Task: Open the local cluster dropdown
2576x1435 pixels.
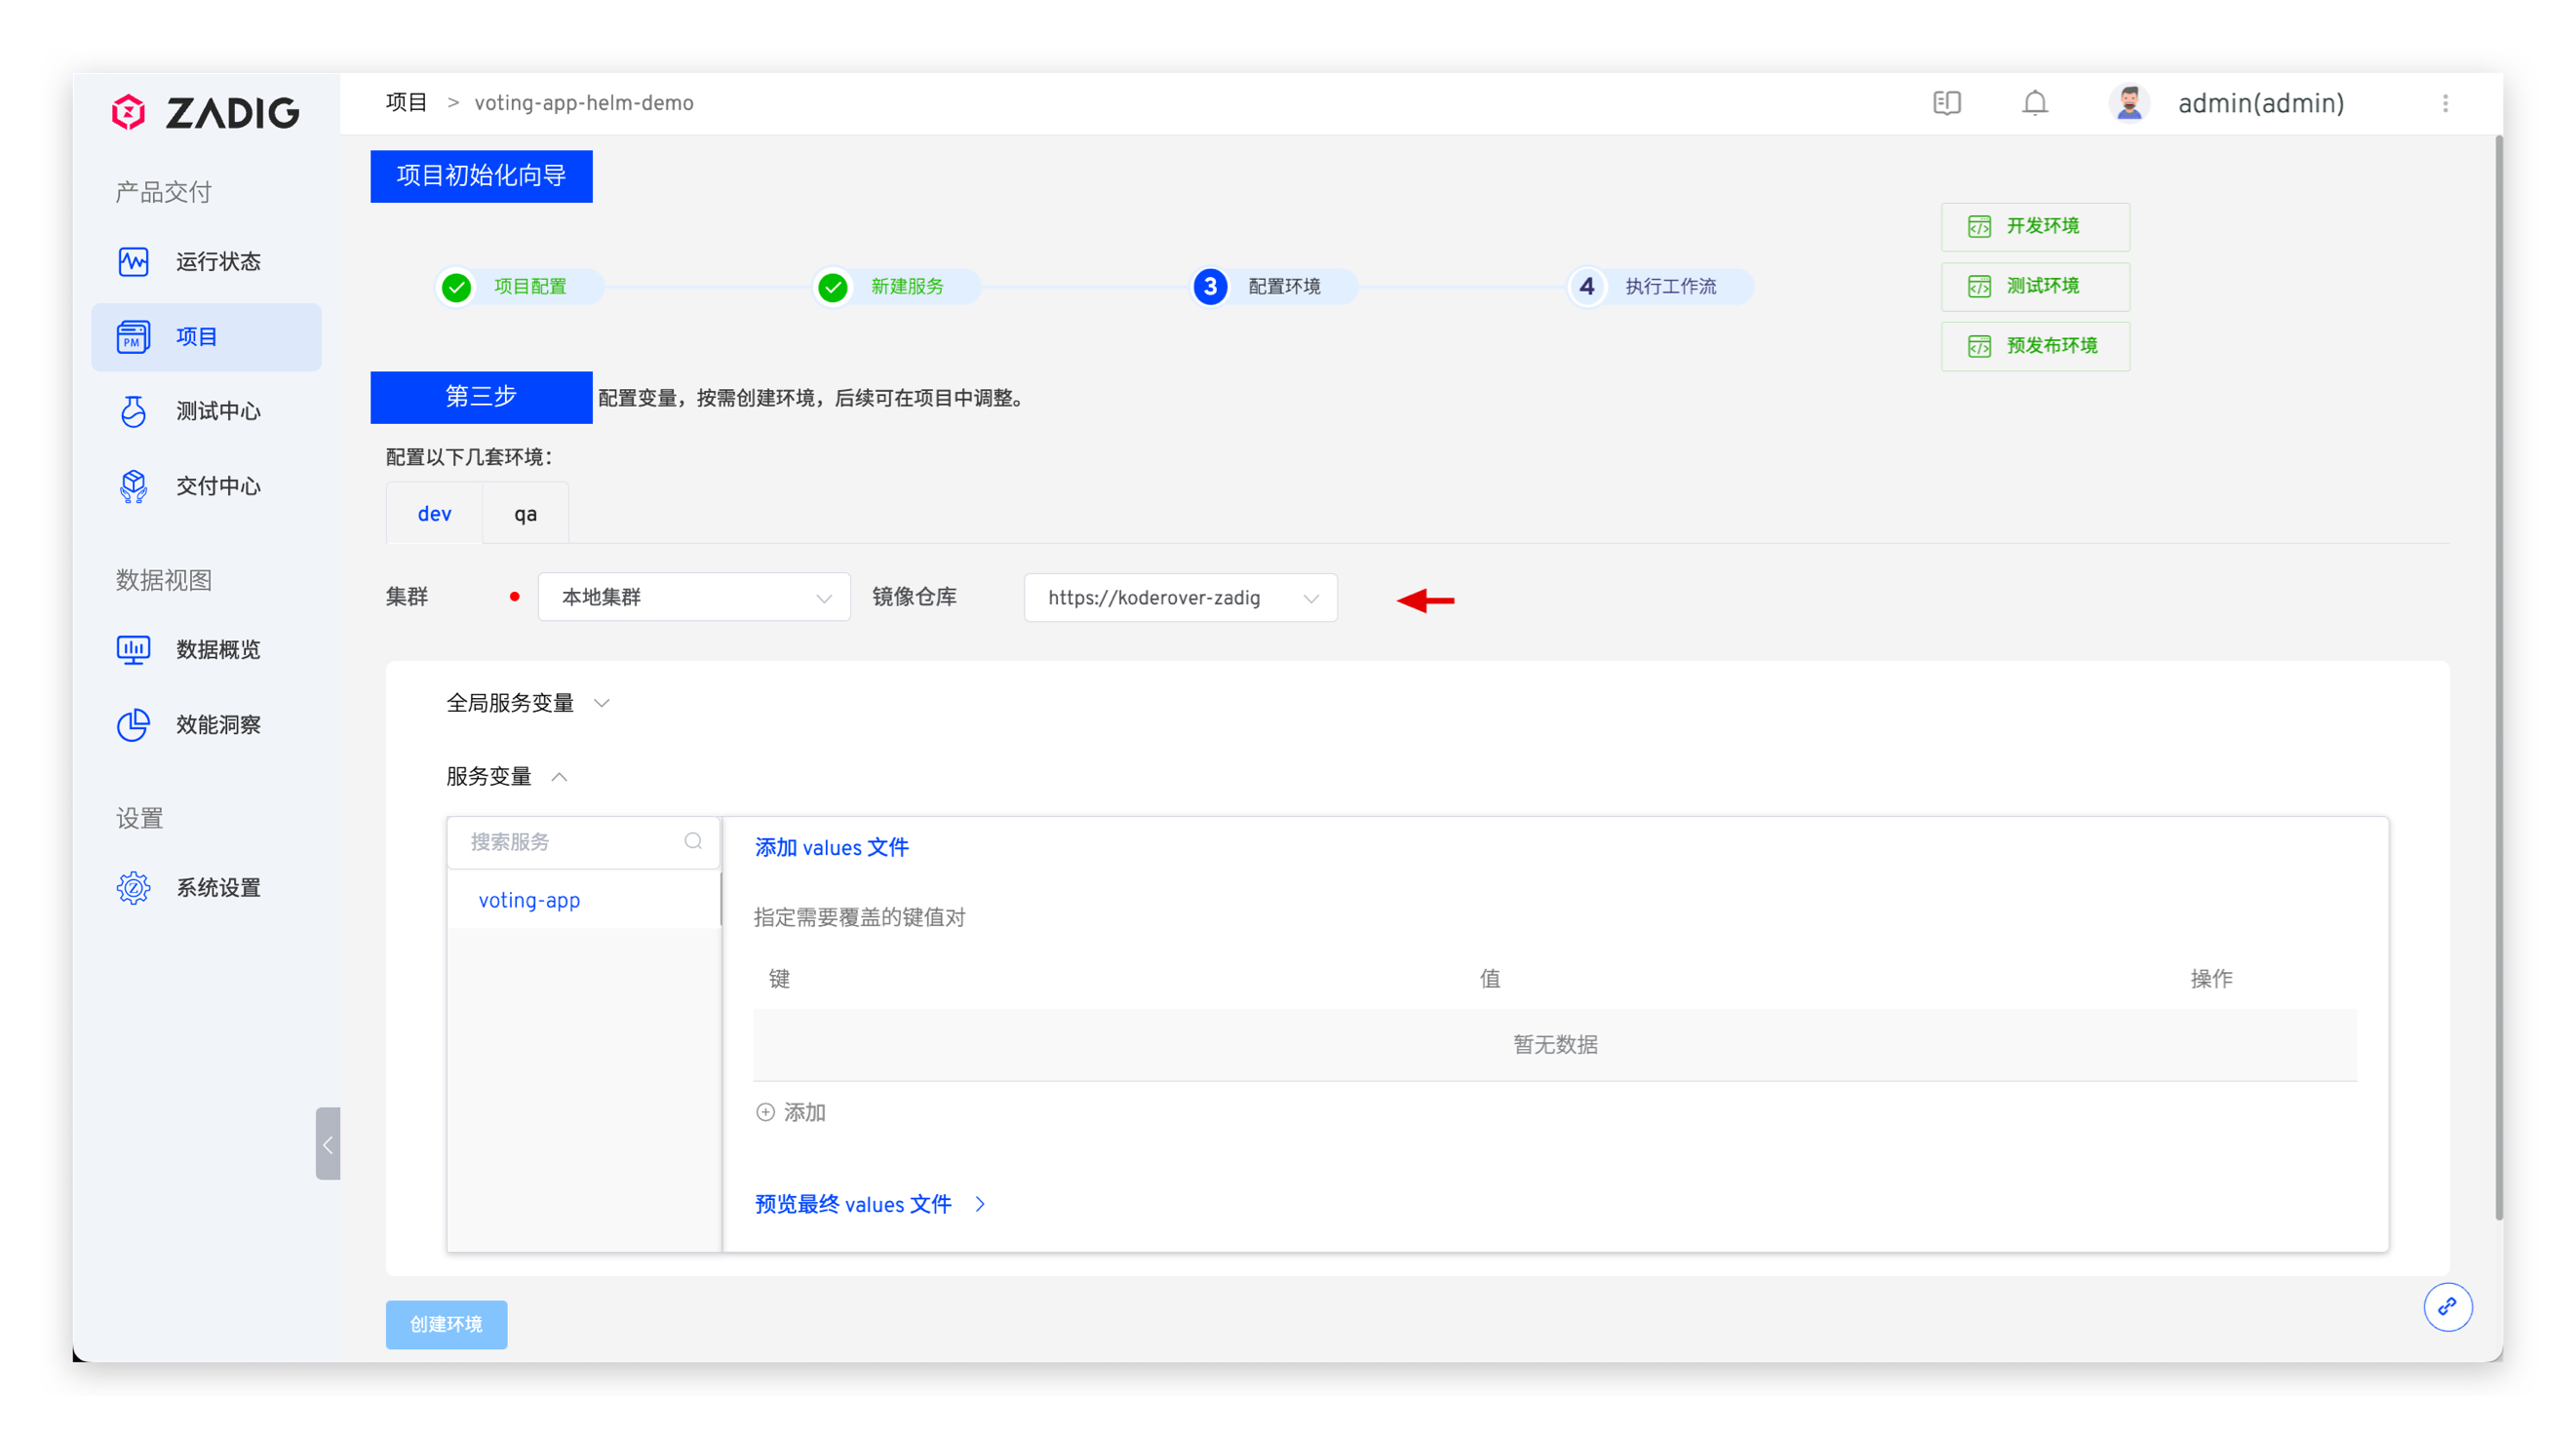Action: pos(694,597)
